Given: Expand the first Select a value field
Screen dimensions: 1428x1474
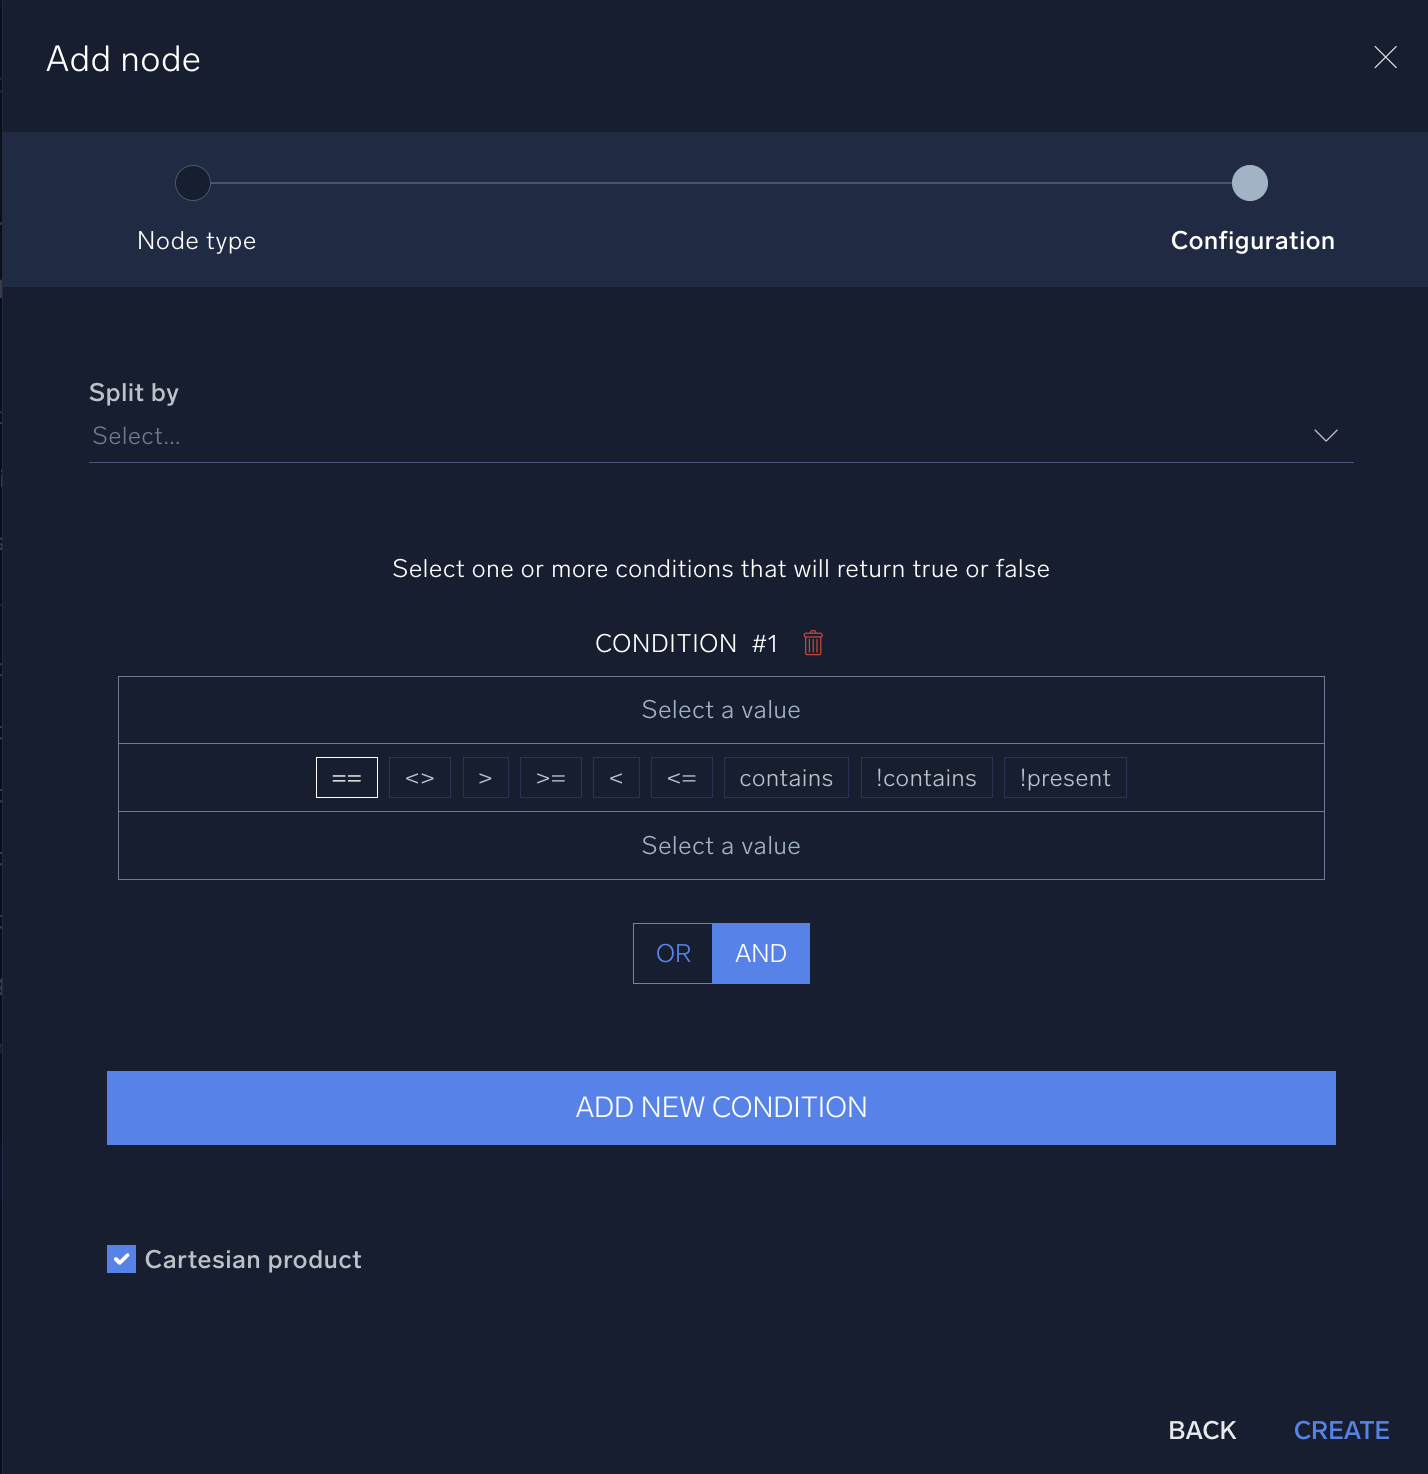Looking at the screenshot, I should point(721,709).
